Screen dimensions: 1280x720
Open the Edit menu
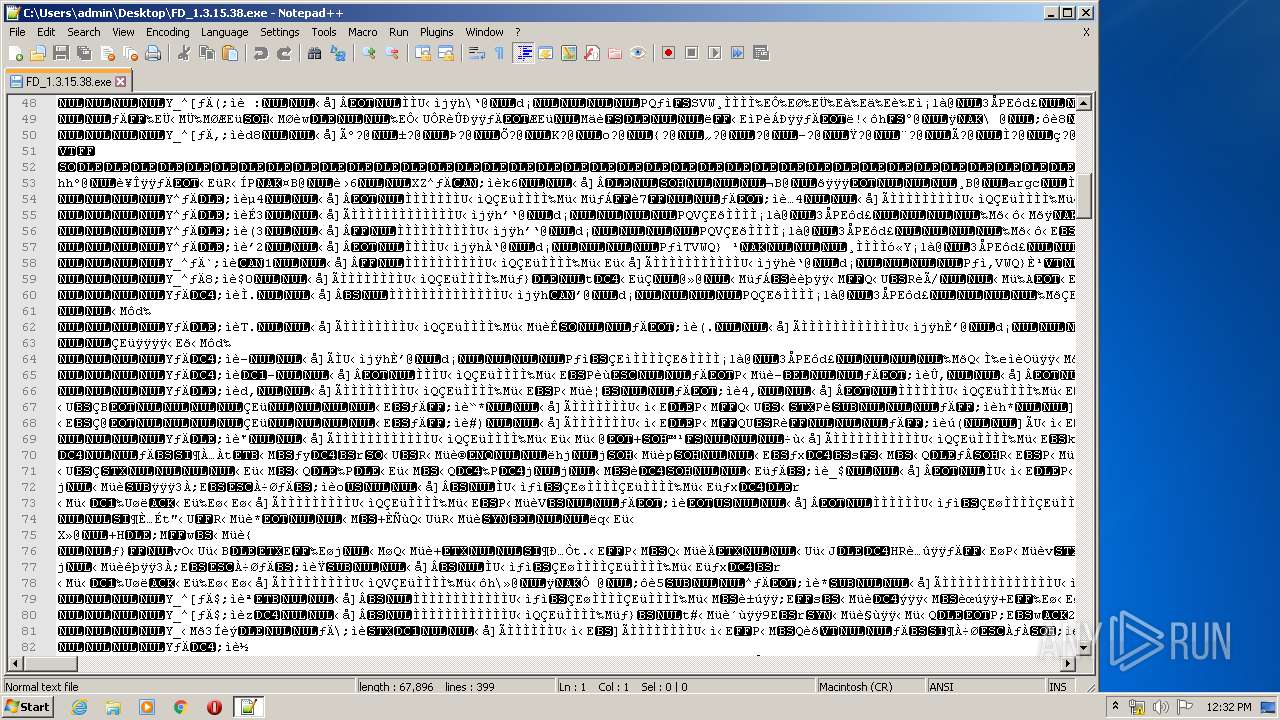pyautogui.click(x=46, y=32)
